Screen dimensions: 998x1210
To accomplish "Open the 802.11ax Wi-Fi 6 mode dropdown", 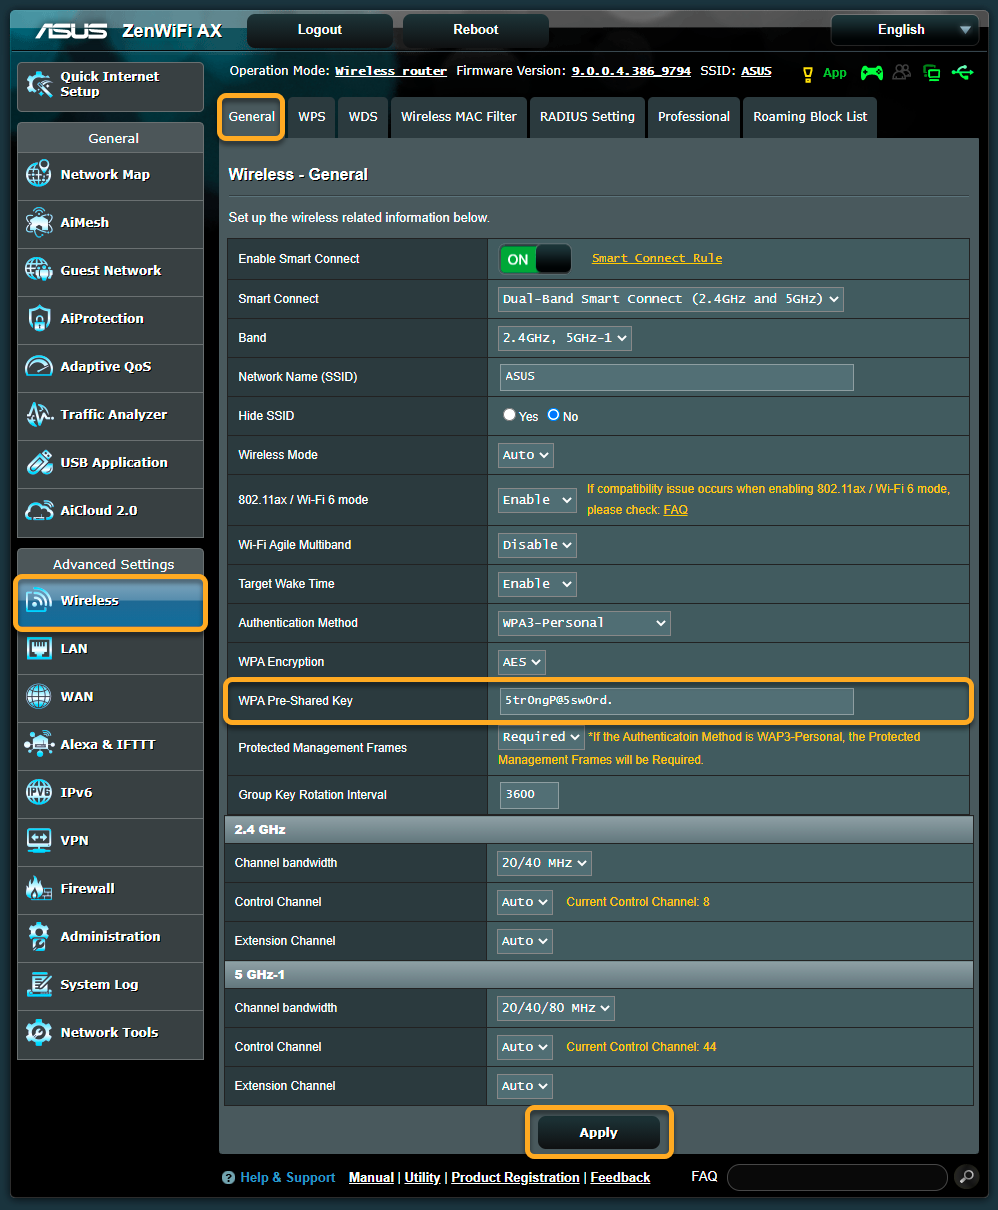I will click(537, 500).
